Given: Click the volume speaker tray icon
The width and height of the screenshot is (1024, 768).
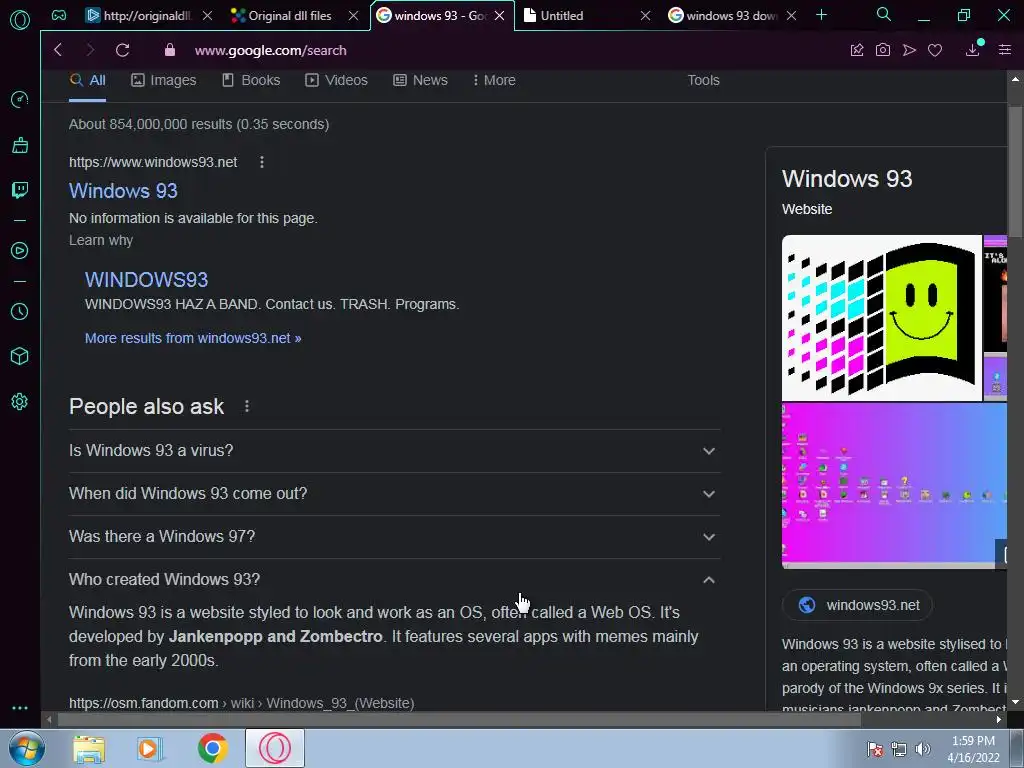Looking at the screenshot, I should click(923, 749).
